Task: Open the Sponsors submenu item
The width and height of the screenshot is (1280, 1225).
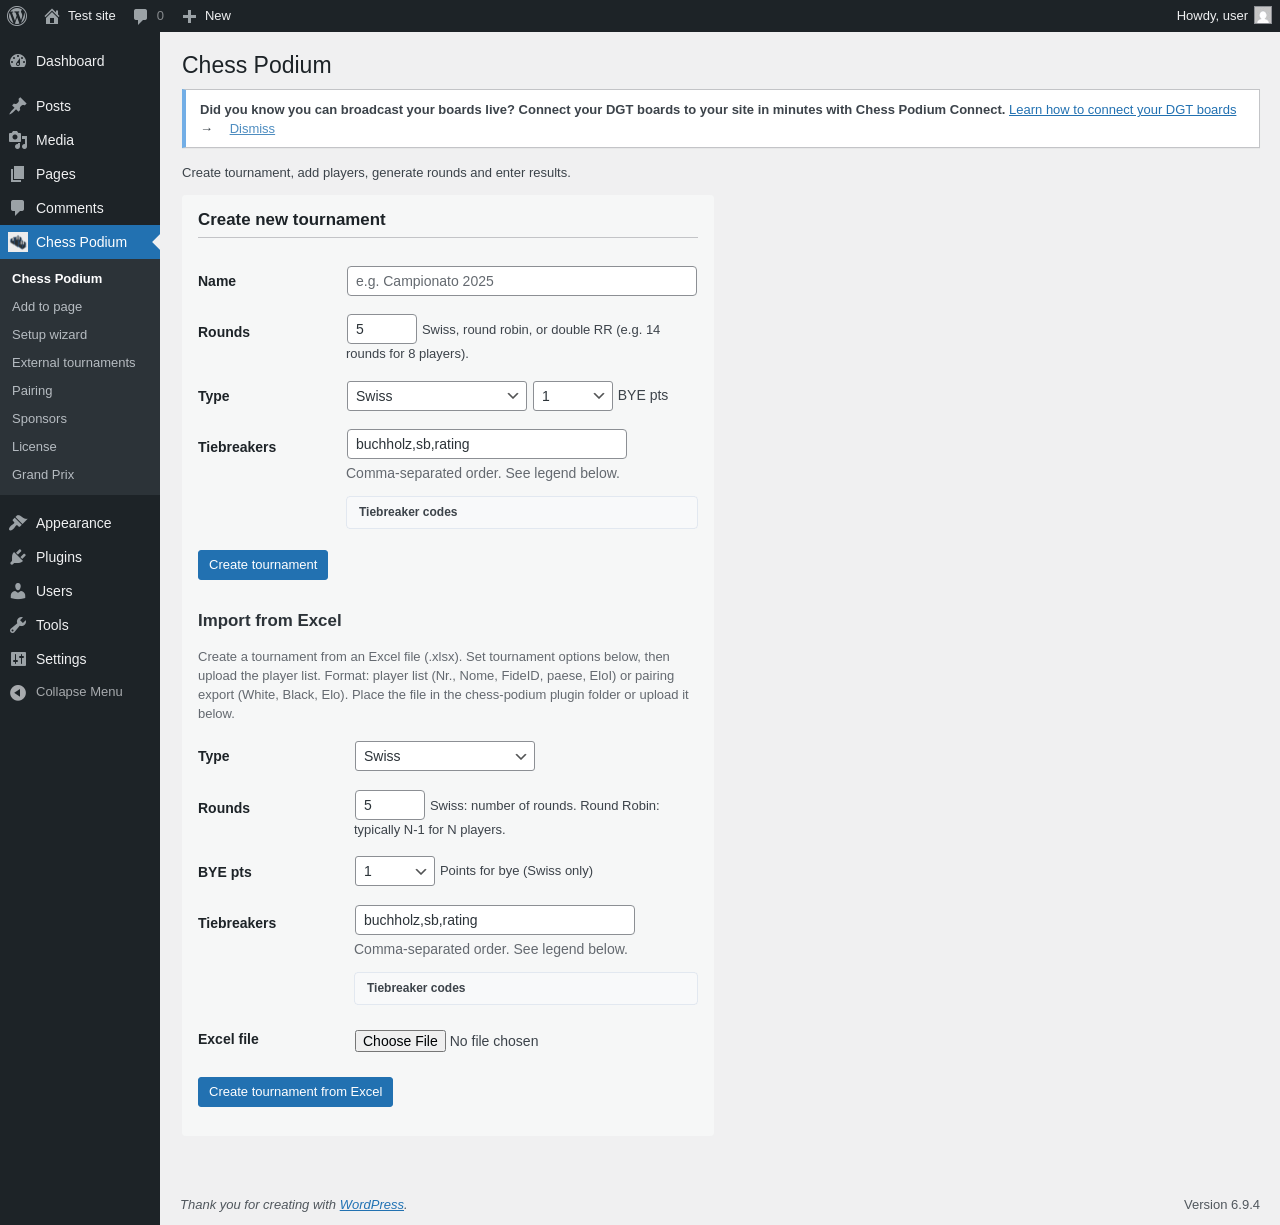Action: pyautogui.click(x=39, y=419)
